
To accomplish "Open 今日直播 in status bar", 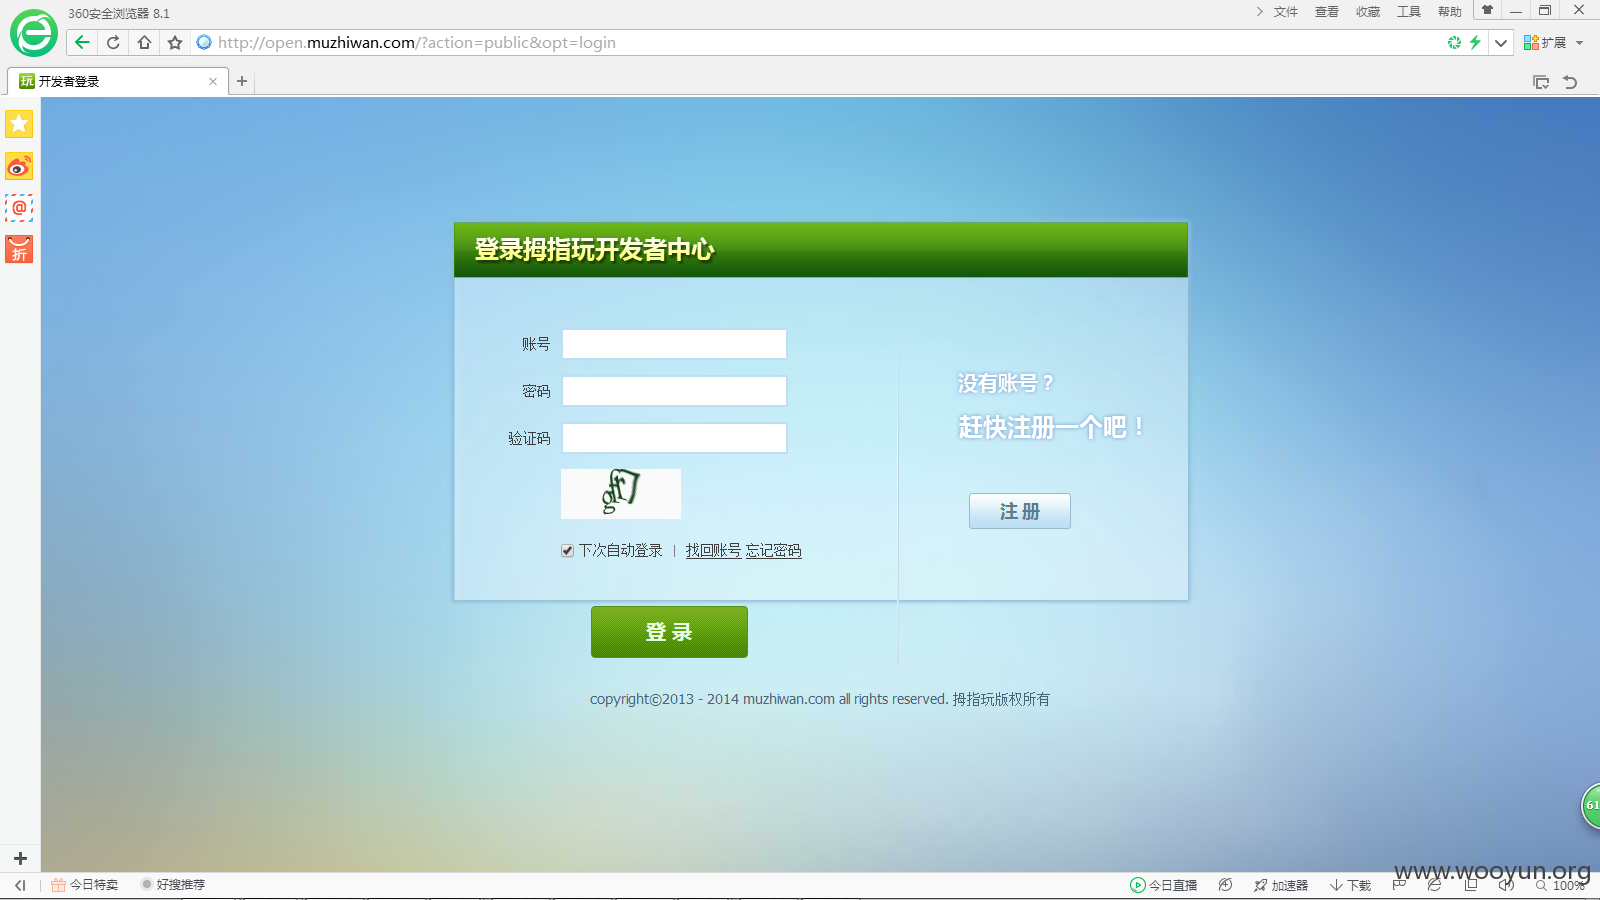I will 1164,885.
